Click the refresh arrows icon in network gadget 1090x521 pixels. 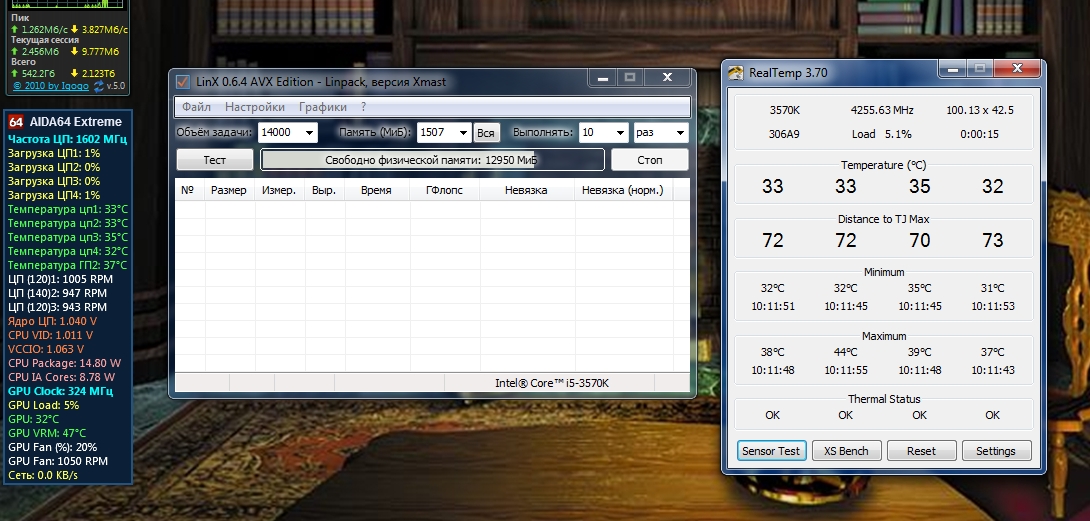(x=99, y=86)
